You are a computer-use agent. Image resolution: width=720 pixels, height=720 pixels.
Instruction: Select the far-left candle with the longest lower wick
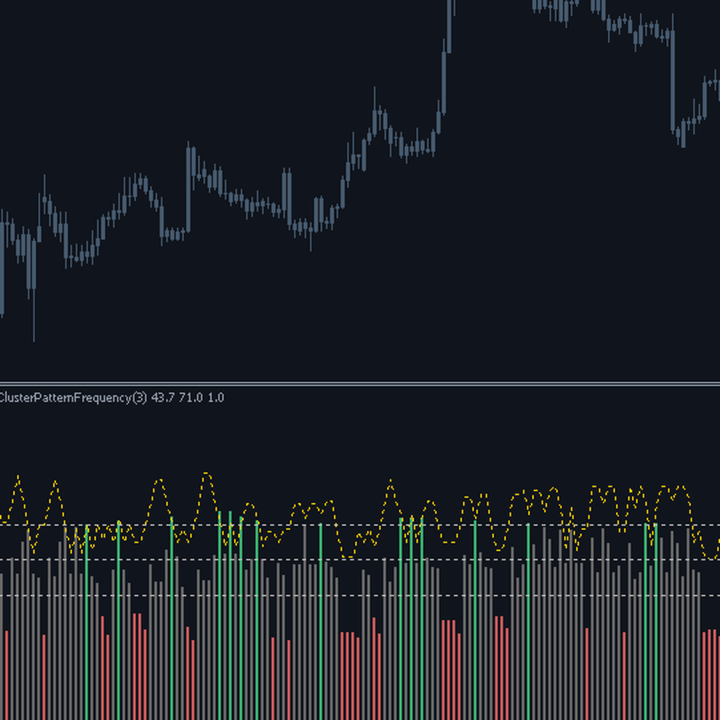(x=34, y=285)
